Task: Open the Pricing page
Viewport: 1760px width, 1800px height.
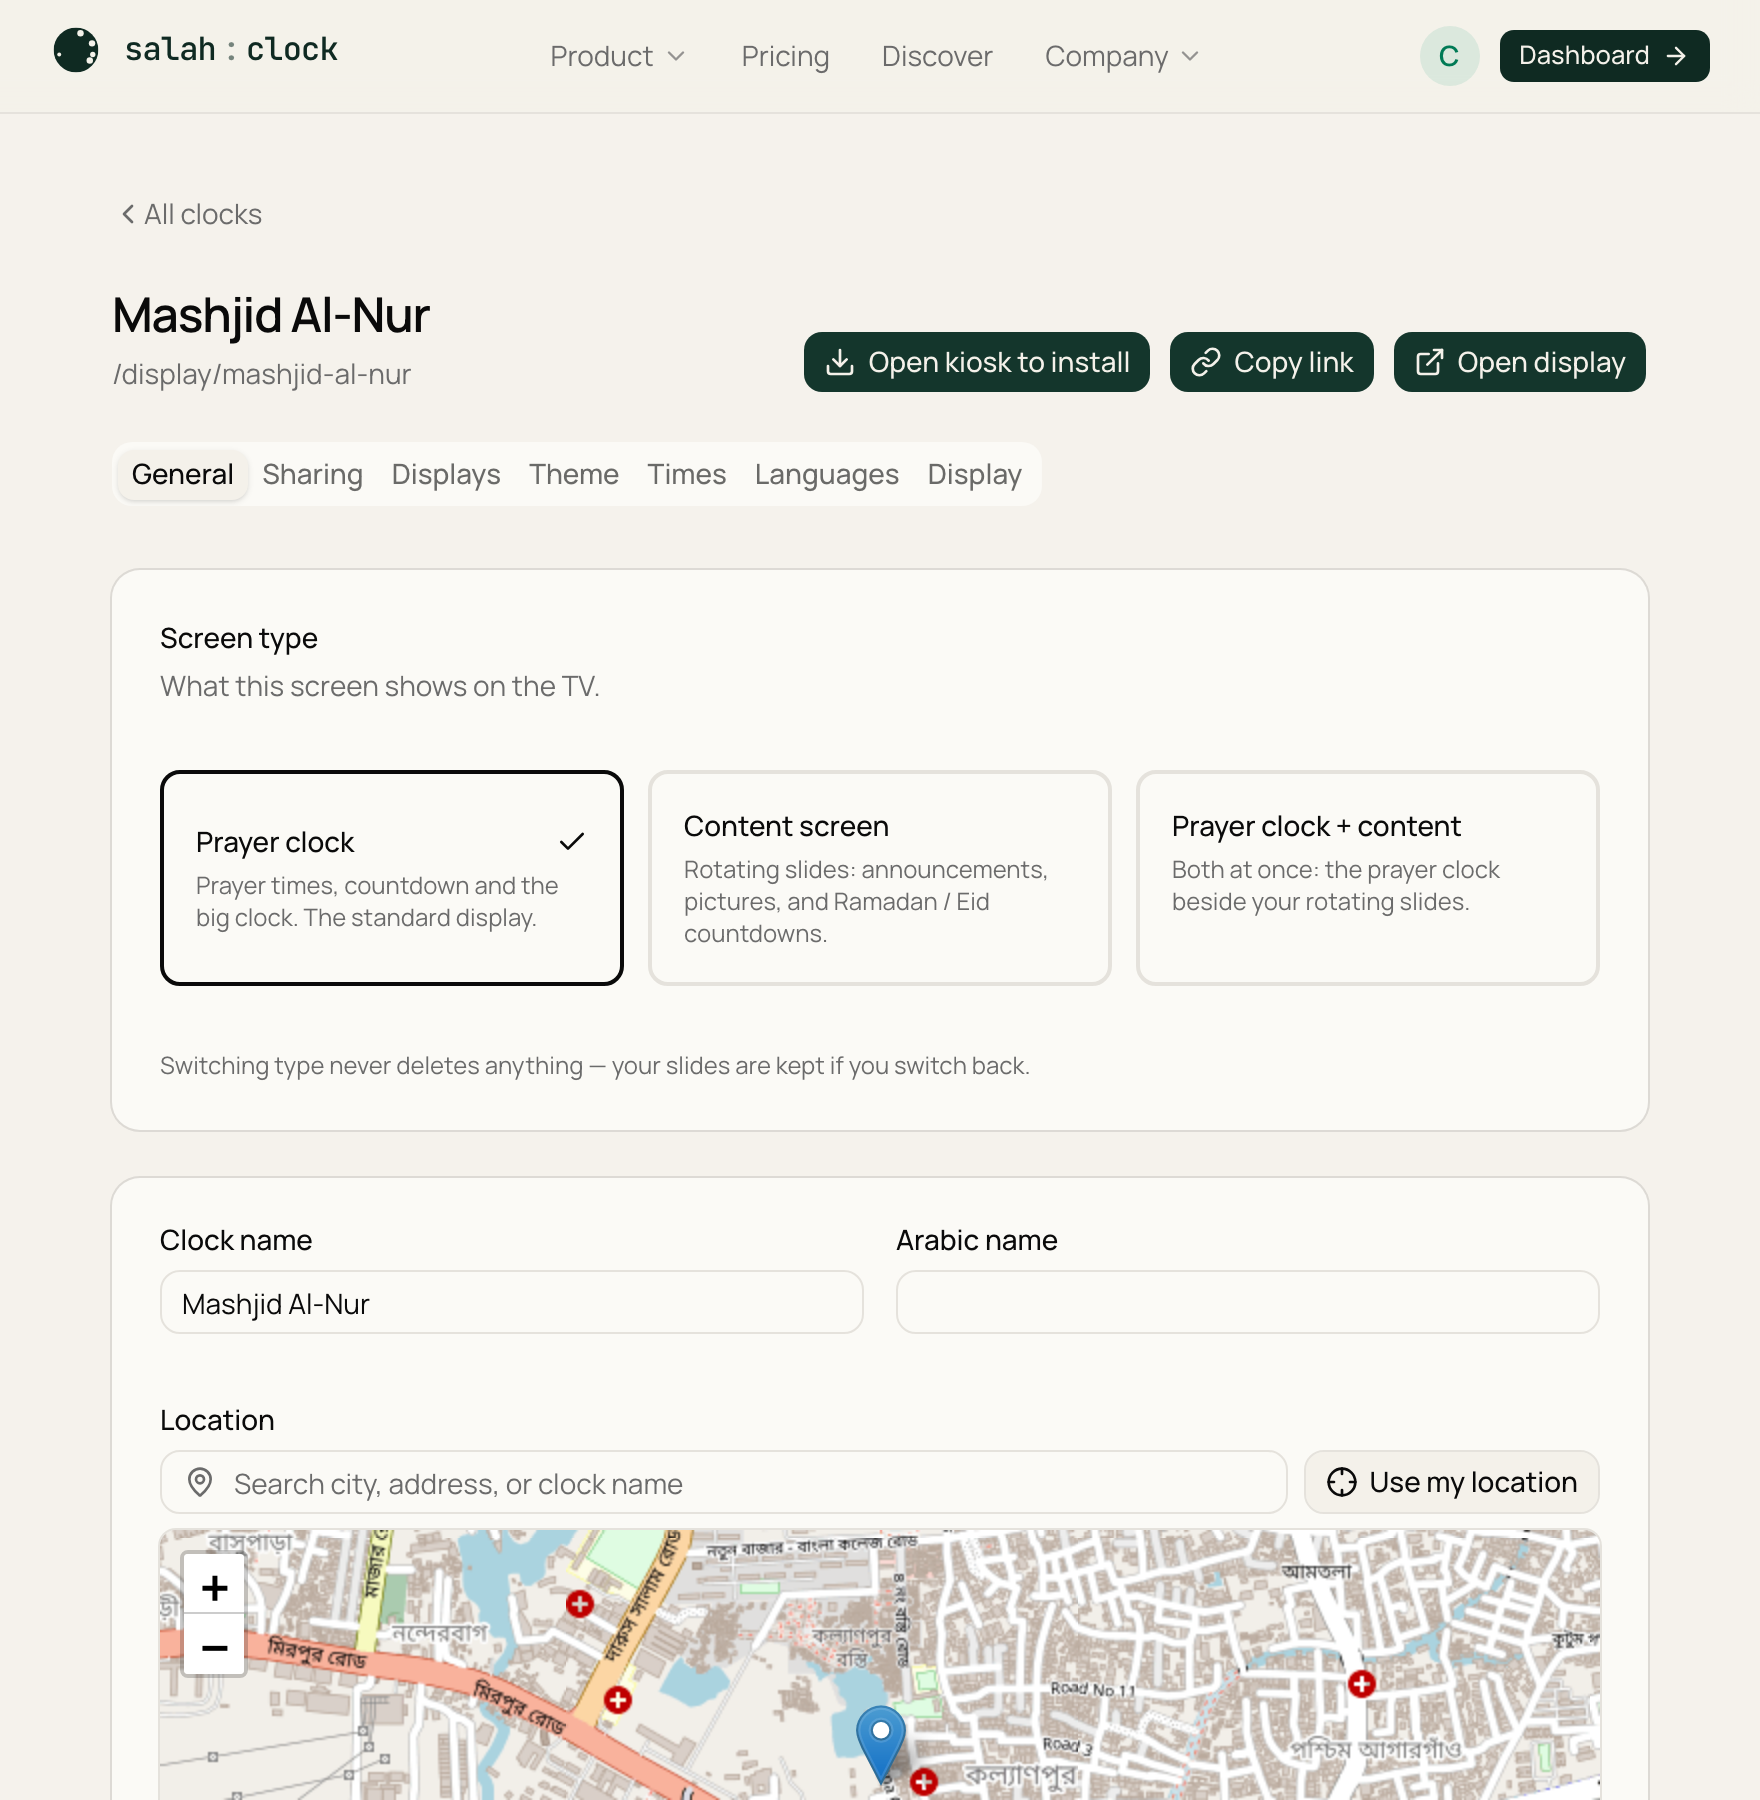Action: tap(785, 56)
